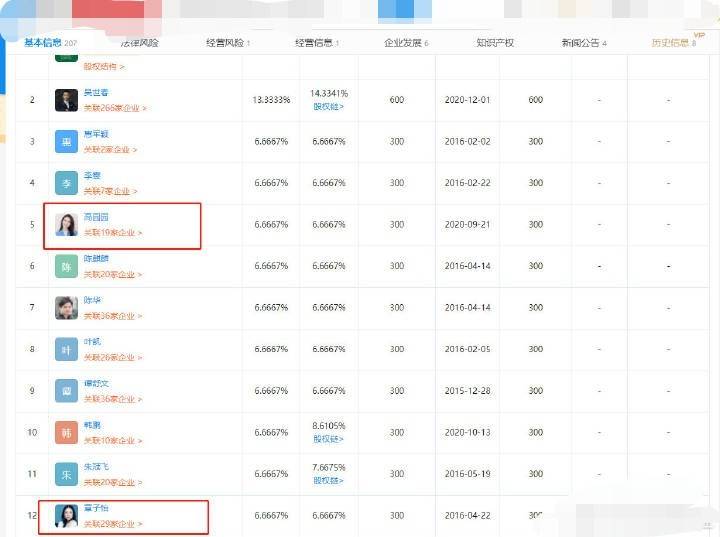This screenshot has height=537, width=720.
Task: Open shareholder name 陈华 in row 7
Action: coord(92,300)
